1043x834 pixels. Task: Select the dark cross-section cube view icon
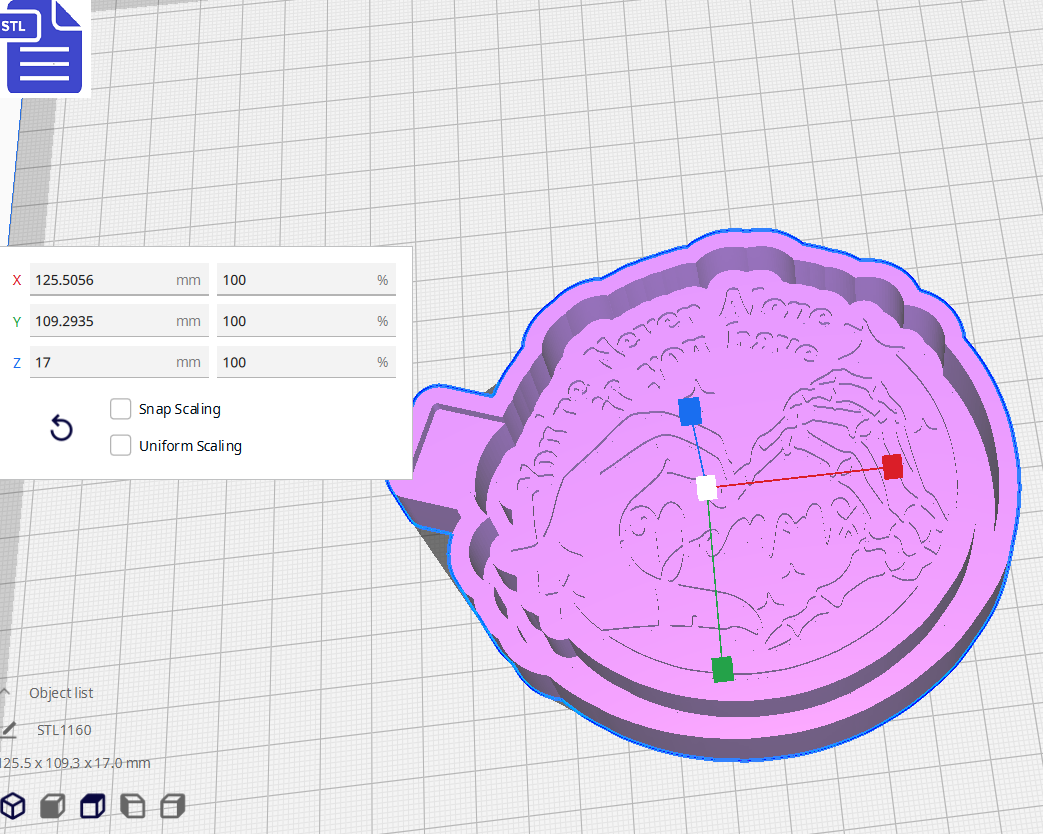[92, 805]
